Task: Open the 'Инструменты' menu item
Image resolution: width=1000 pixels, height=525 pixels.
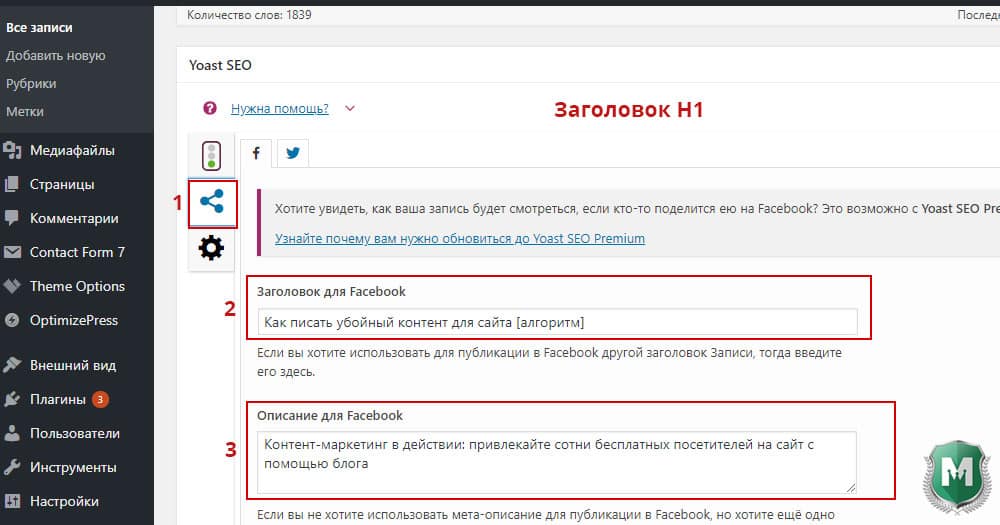Action: (x=73, y=468)
